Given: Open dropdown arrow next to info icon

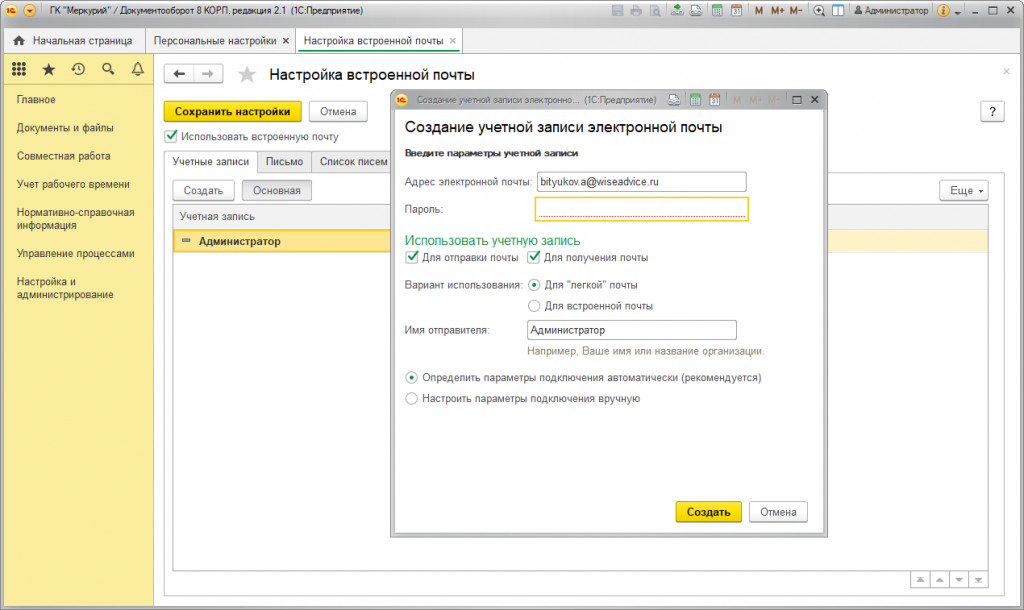Looking at the screenshot, I should tap(957, 11).
